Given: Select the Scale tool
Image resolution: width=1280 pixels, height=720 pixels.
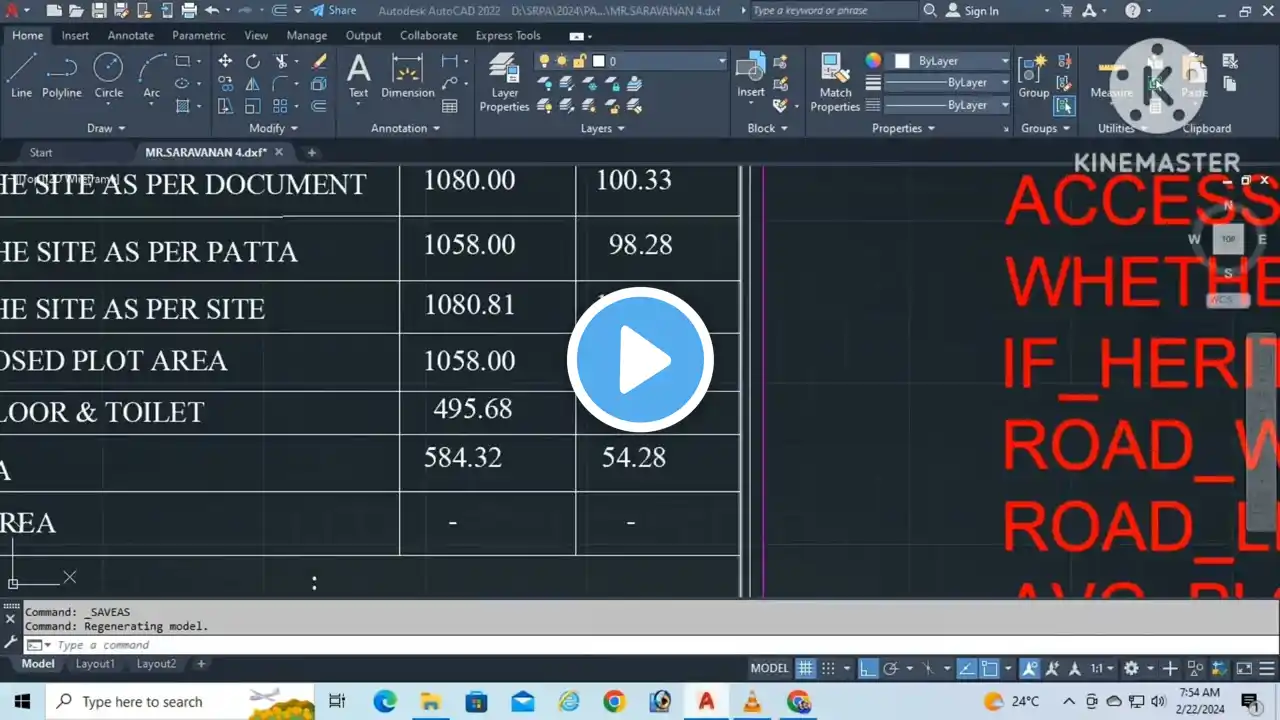Looking at the screenshot, I should tap(253, 106).
